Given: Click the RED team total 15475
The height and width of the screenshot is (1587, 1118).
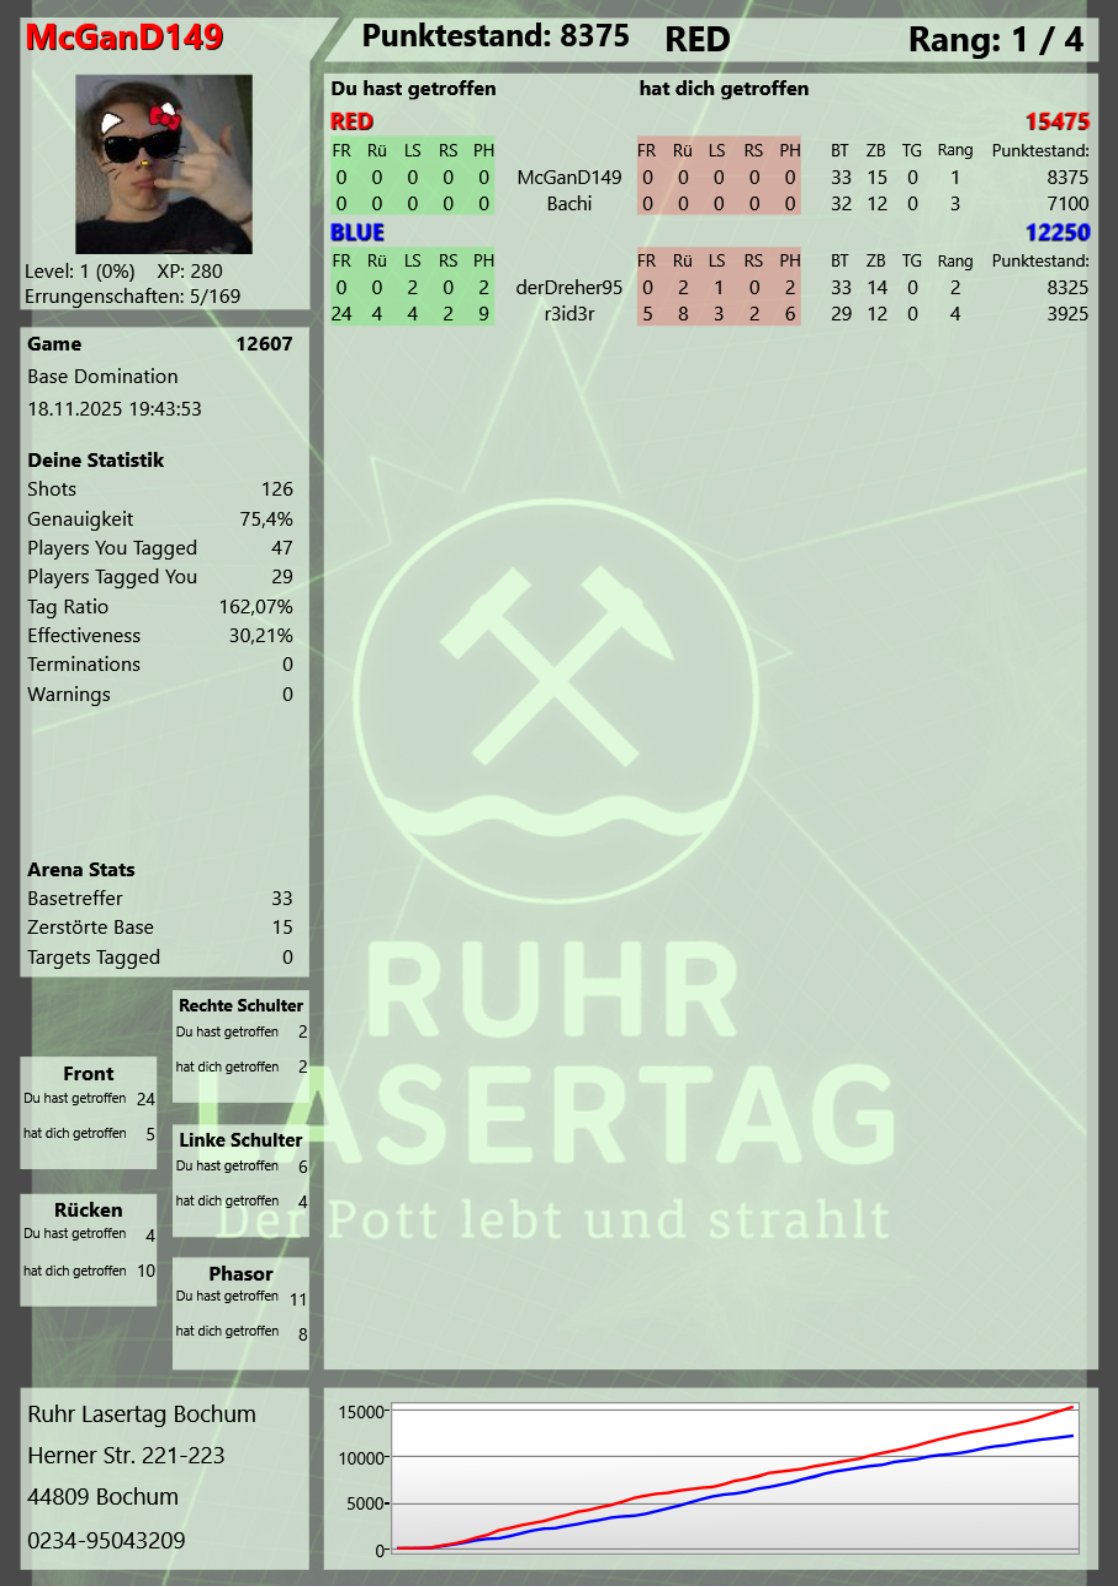Looking at the screenshot, I should coord(1056,122).
